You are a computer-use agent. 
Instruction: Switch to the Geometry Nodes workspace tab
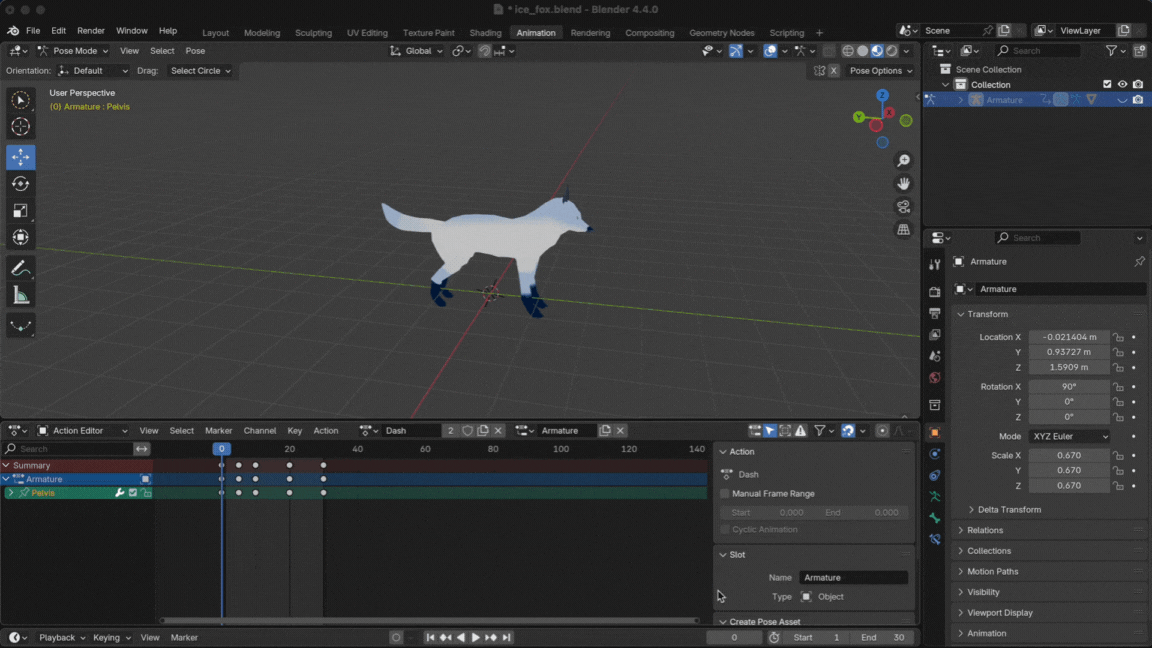pyautogui.click(x=721, y=32)
